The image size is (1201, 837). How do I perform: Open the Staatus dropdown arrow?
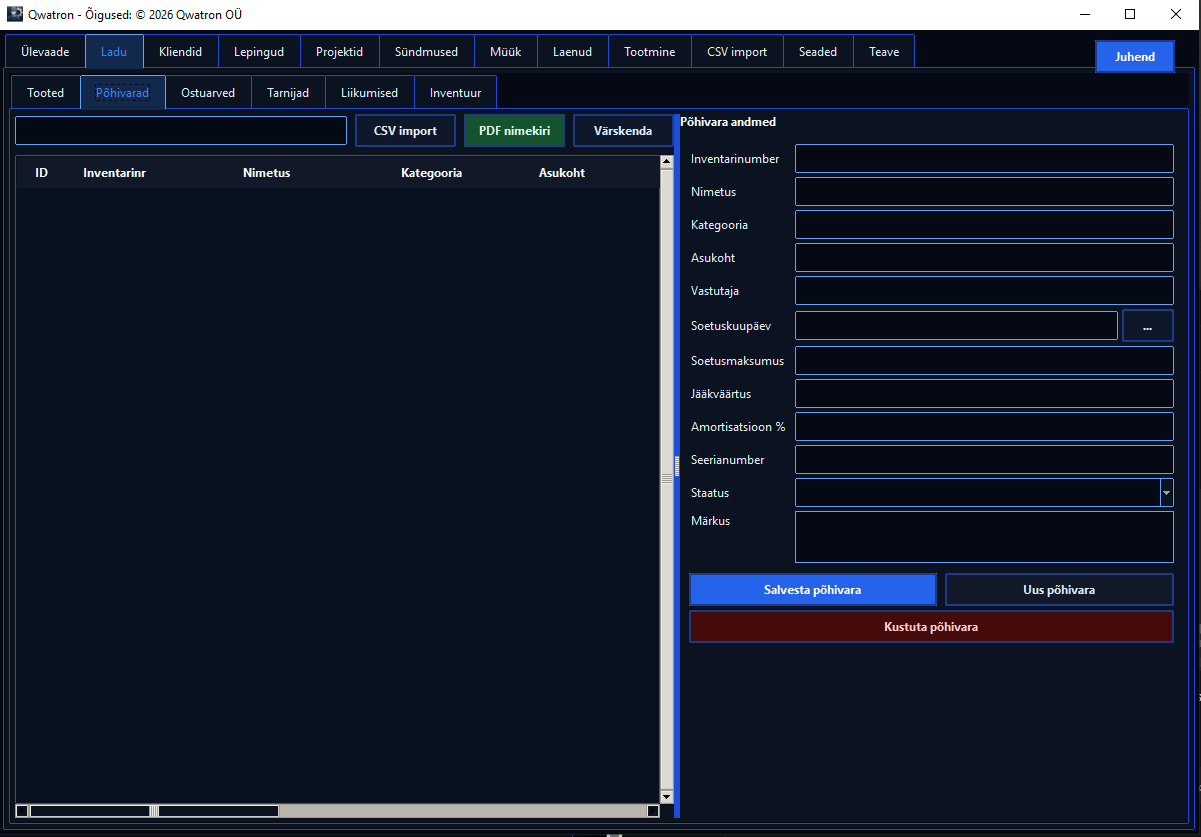(x=1166, y=493)
